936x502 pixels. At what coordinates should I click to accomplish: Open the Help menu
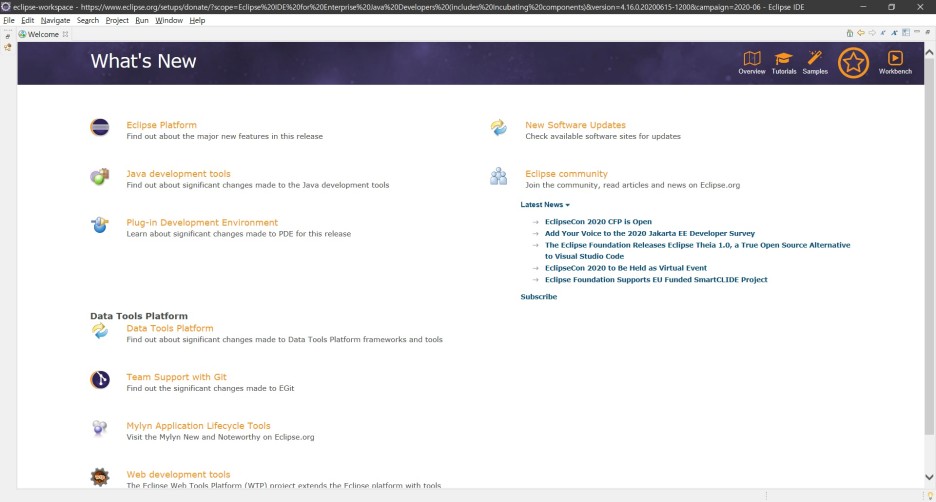click(x=197, y=20)
